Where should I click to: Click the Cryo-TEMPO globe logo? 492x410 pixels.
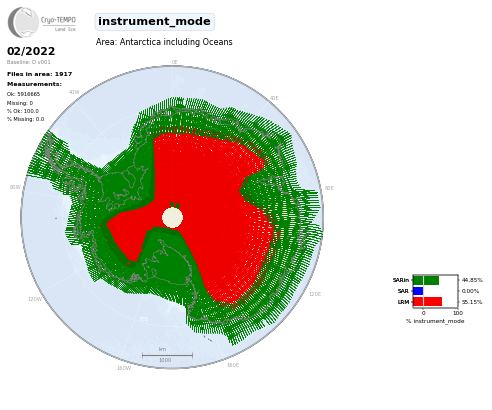(23, 22)
